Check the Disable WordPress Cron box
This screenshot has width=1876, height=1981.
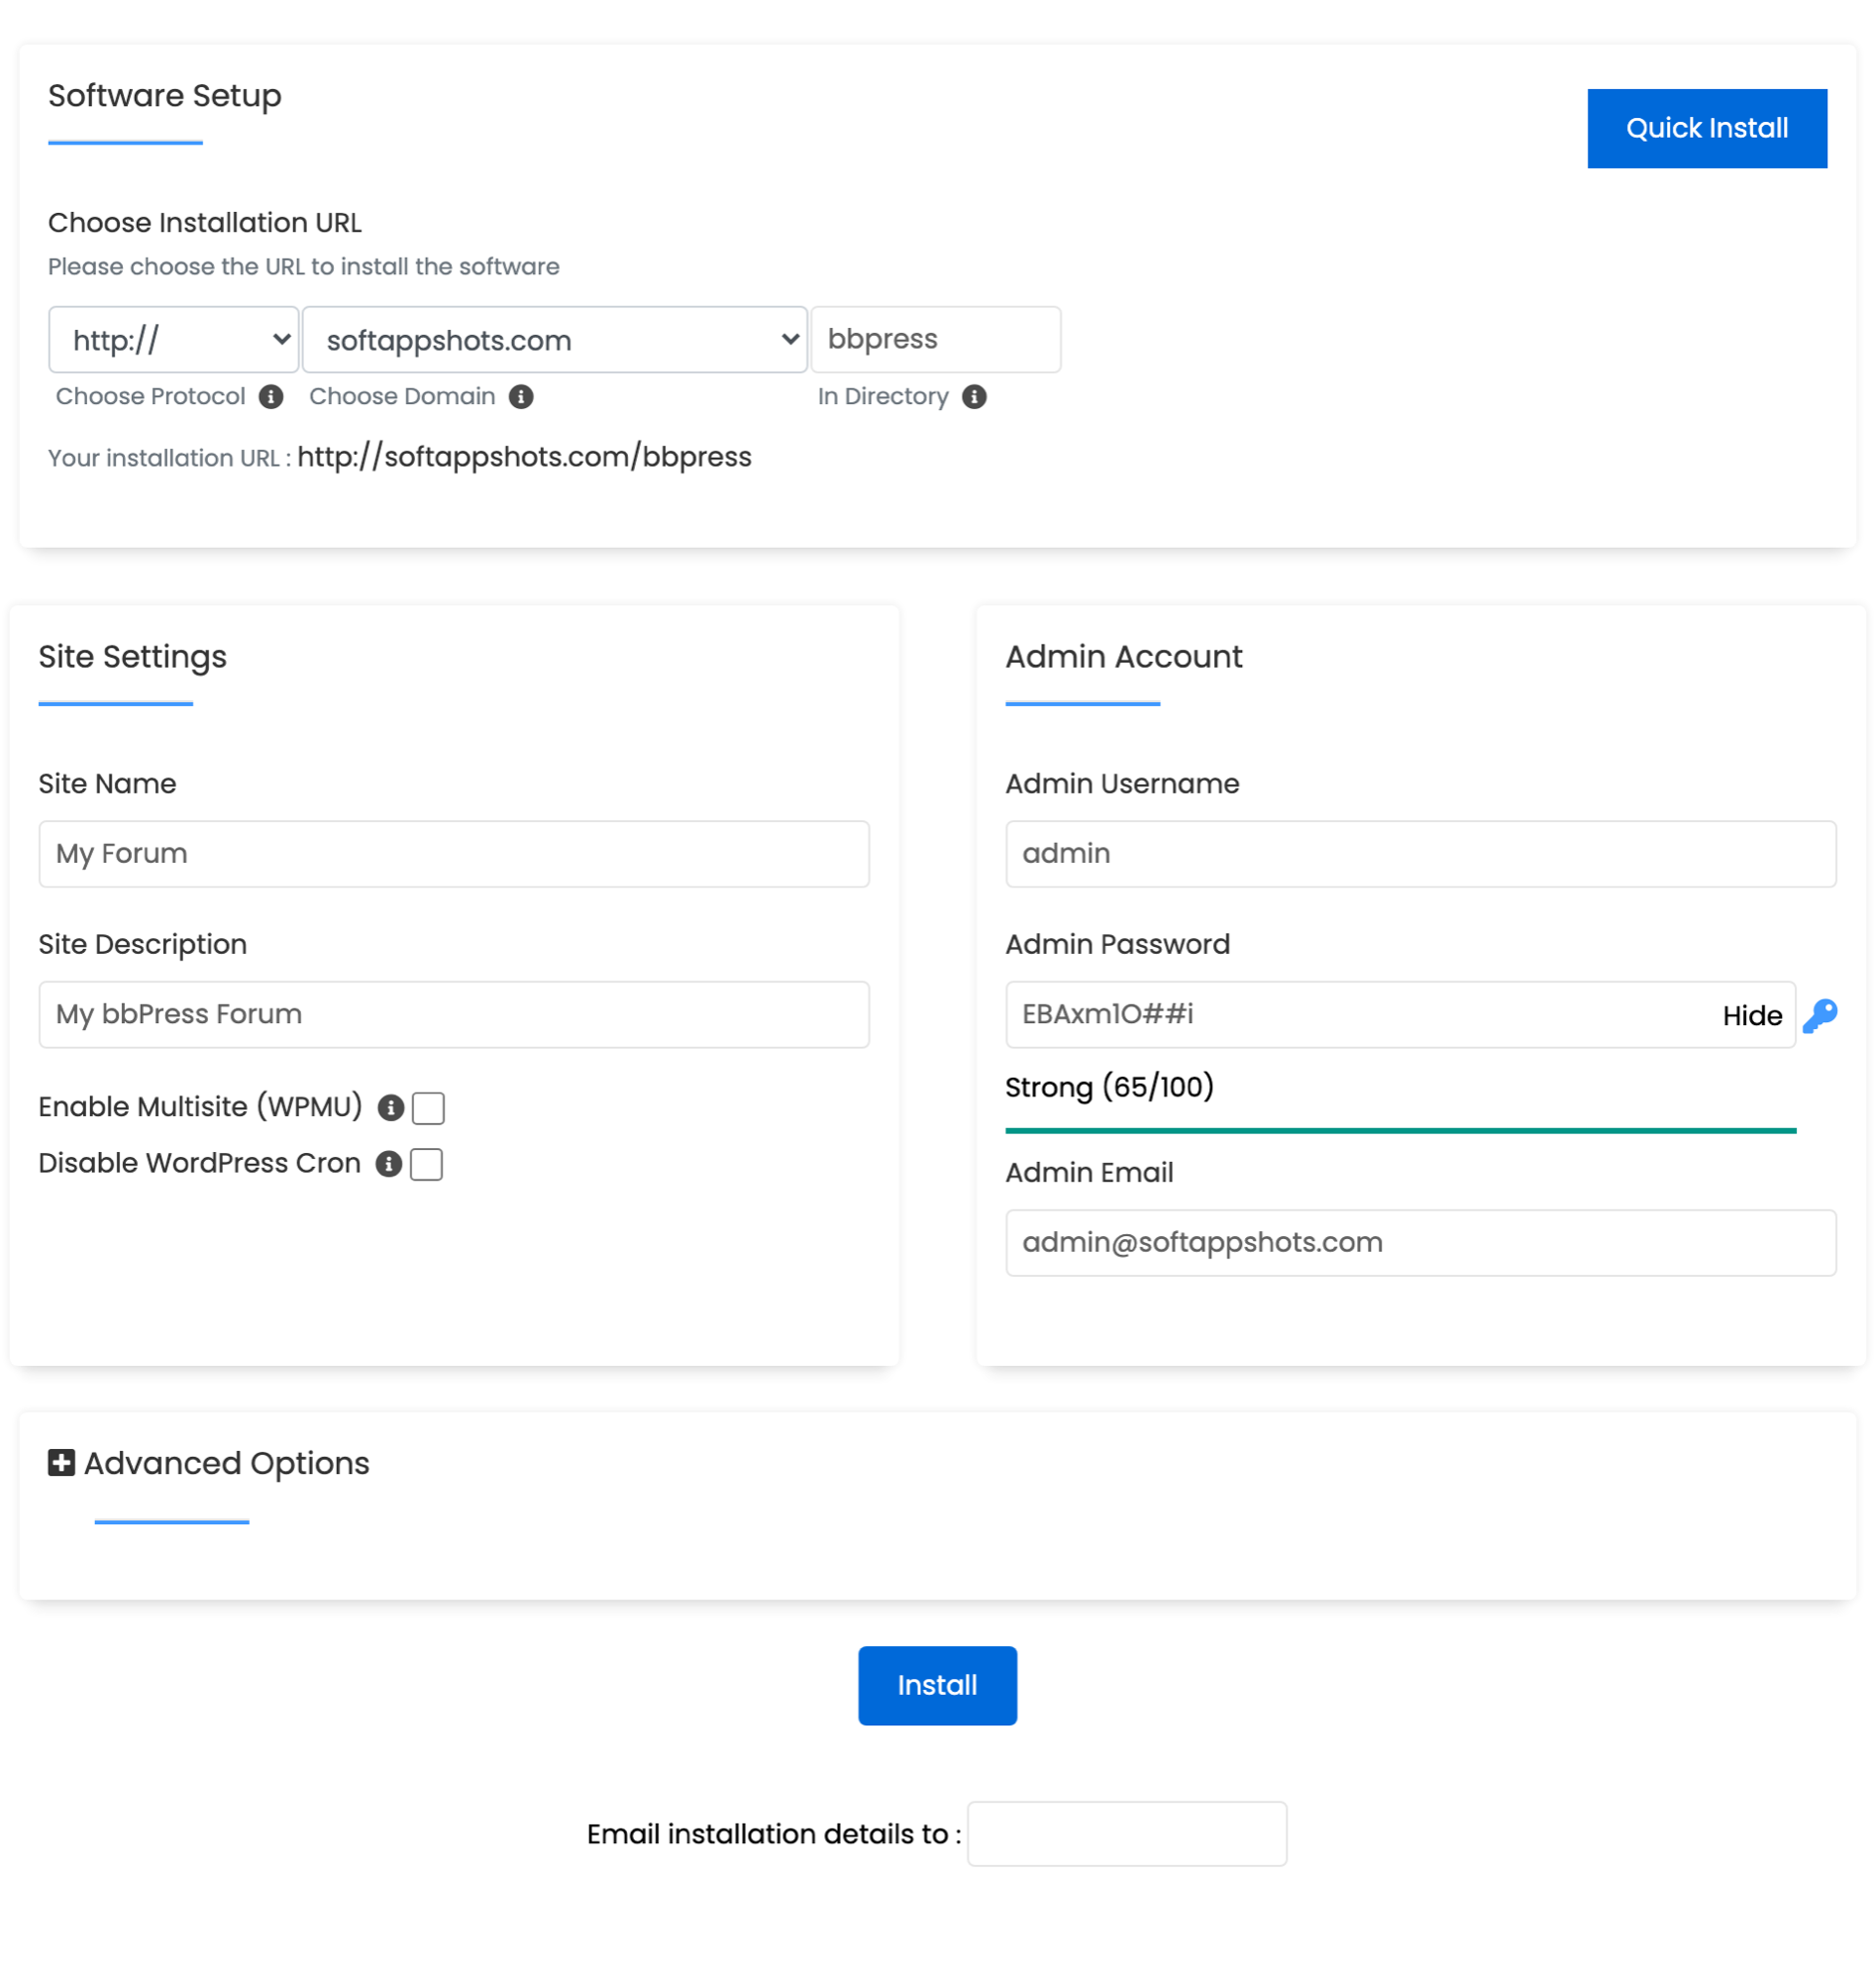coord(425,1164)
